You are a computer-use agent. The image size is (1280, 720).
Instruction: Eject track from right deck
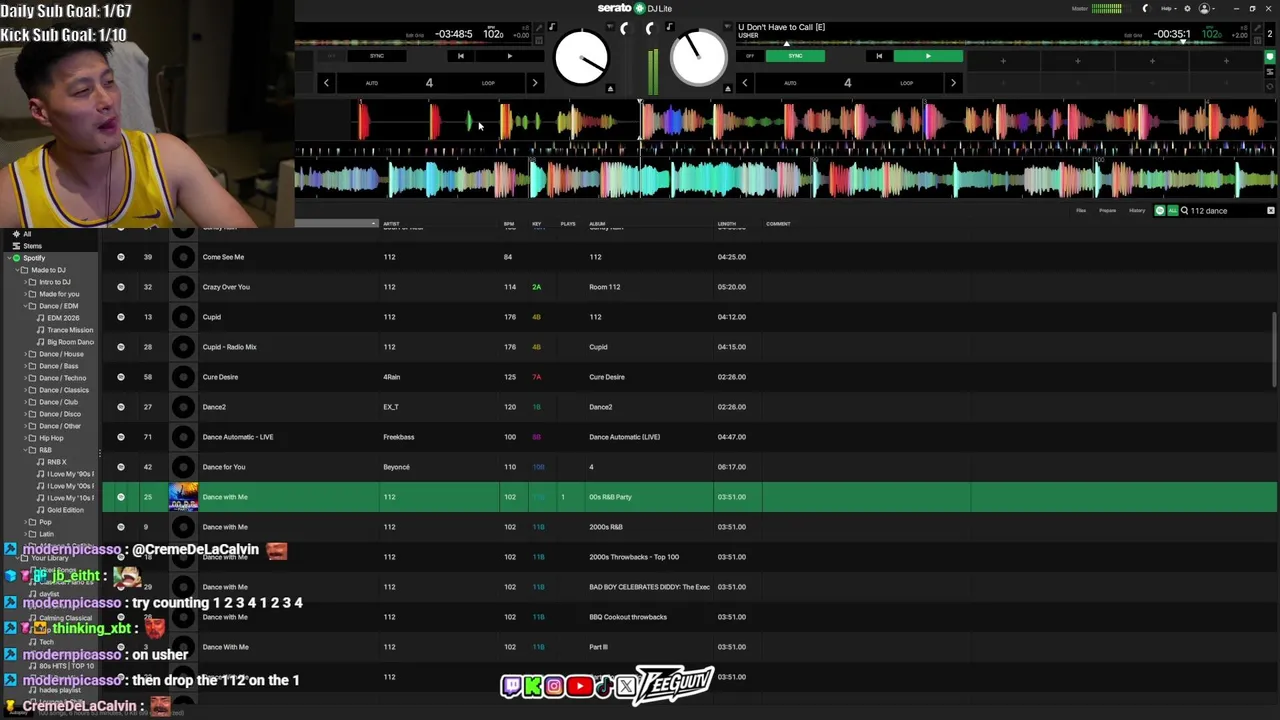point(727,89)
